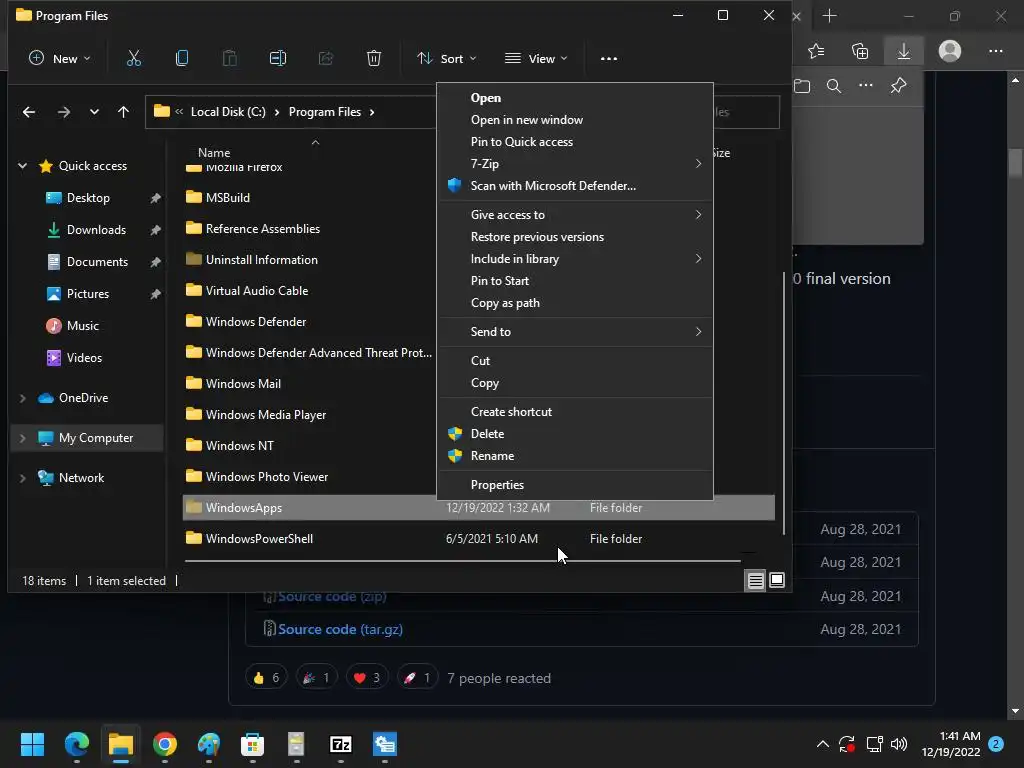The width and height of the screenshot is (1024, 768).
Task: Open Documents in Quick access
Action: pos(97,262)
